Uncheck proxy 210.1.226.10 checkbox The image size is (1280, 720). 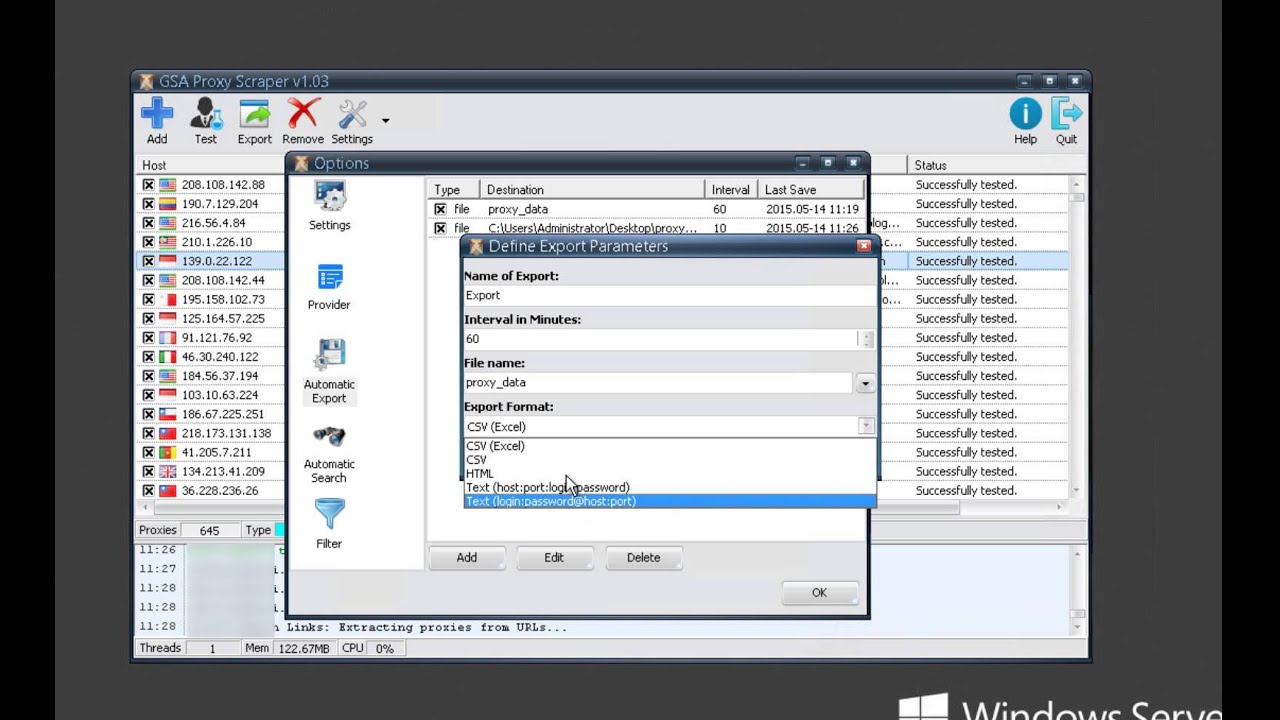tap(148, 242)
